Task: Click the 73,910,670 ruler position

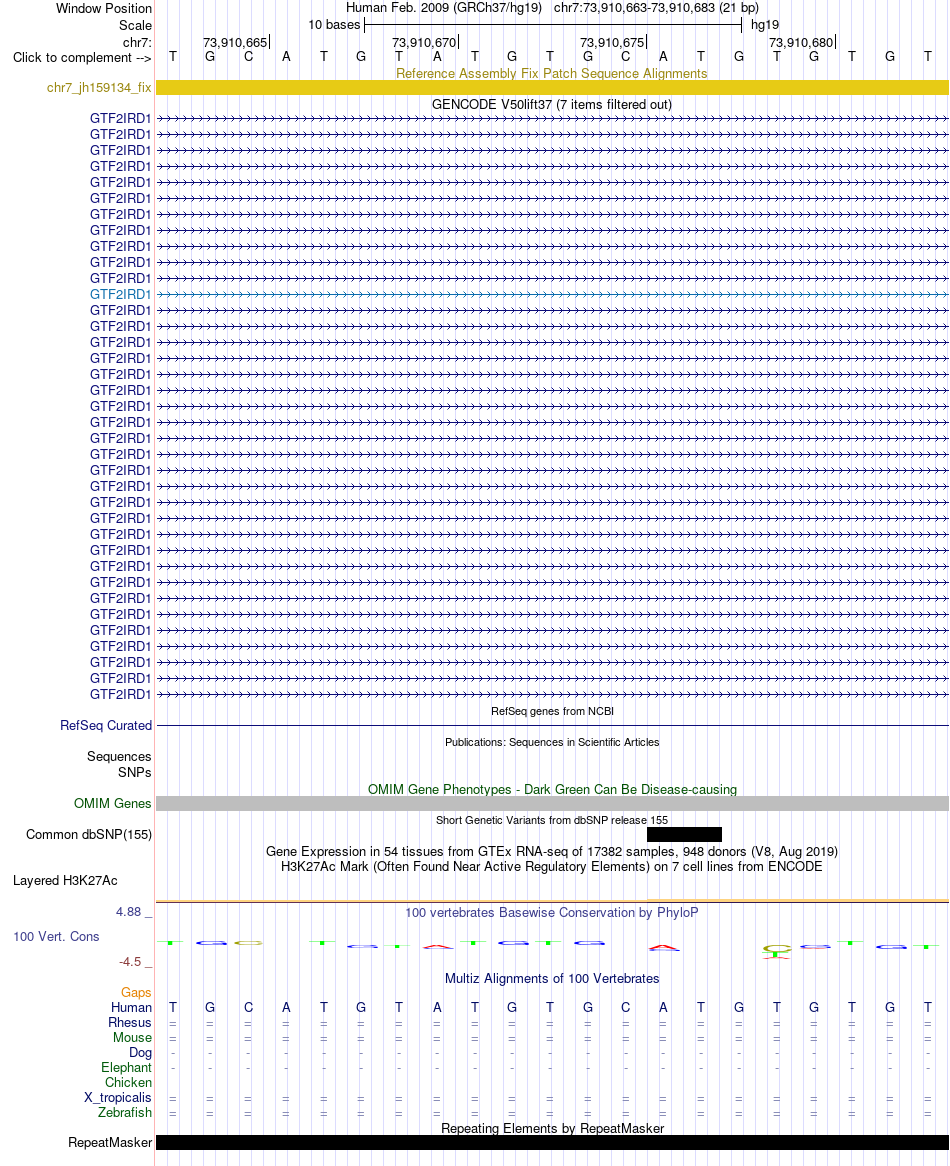Action: tap(424, 42)
